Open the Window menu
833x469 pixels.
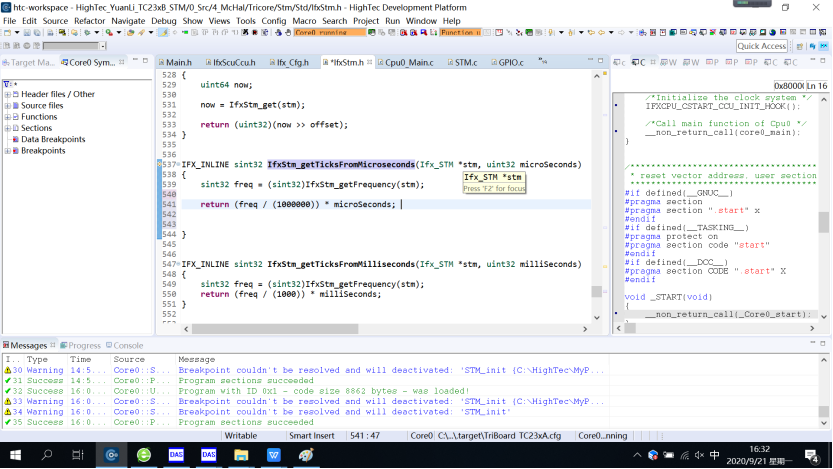(421, 21)
